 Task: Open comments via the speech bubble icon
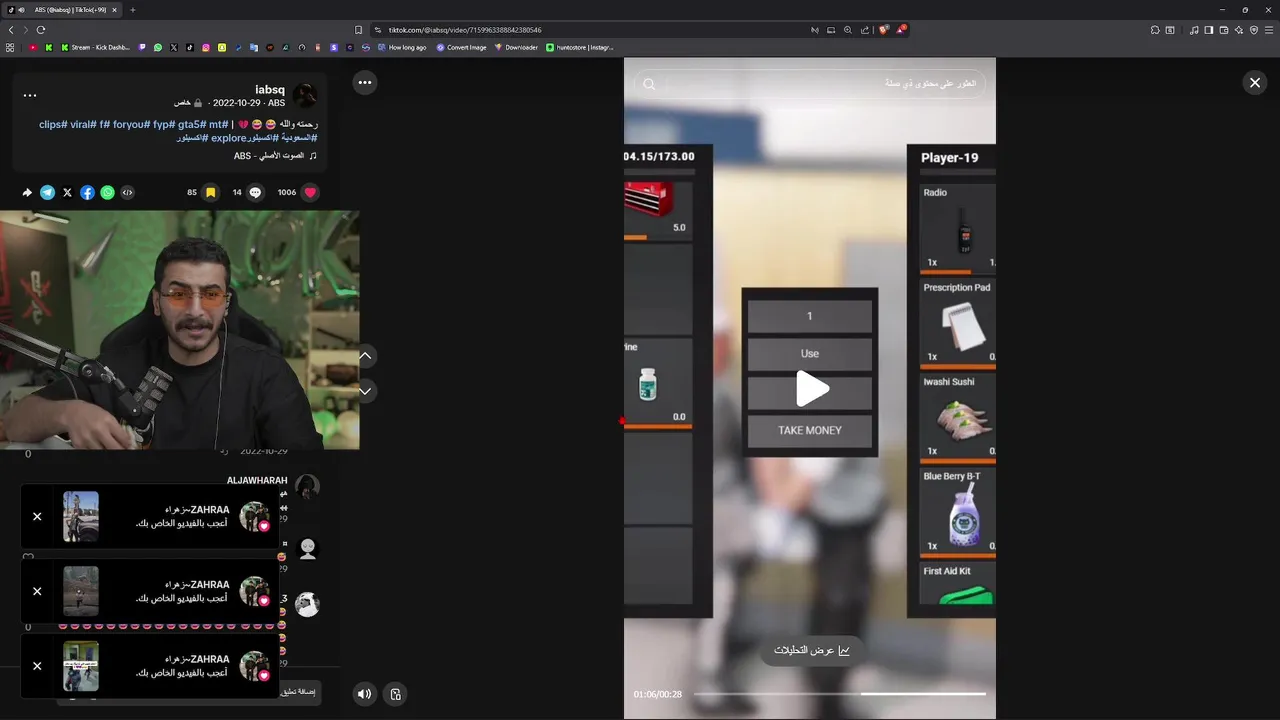click(x=255, y=192)
